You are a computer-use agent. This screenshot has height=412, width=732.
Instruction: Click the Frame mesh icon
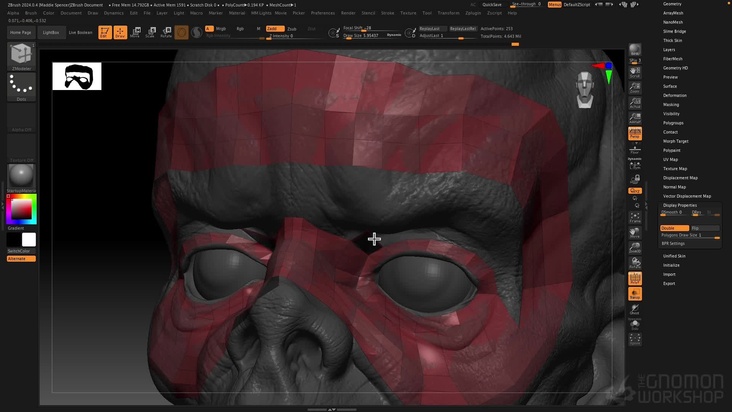click(x=635, y=217)
